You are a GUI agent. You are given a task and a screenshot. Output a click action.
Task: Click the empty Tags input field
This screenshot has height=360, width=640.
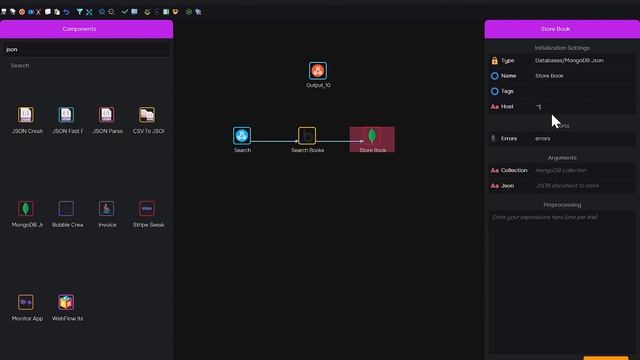coord(584,91)
